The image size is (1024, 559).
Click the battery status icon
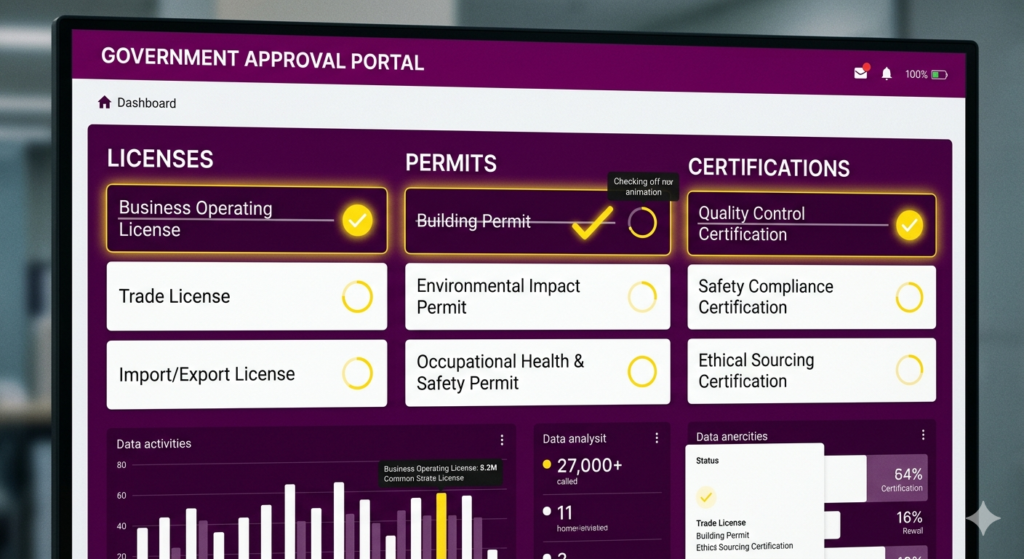[939, 75]
